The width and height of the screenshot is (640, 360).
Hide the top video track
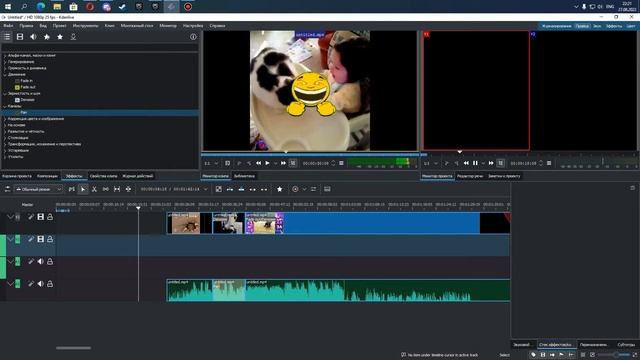click(x=40, y=217)
